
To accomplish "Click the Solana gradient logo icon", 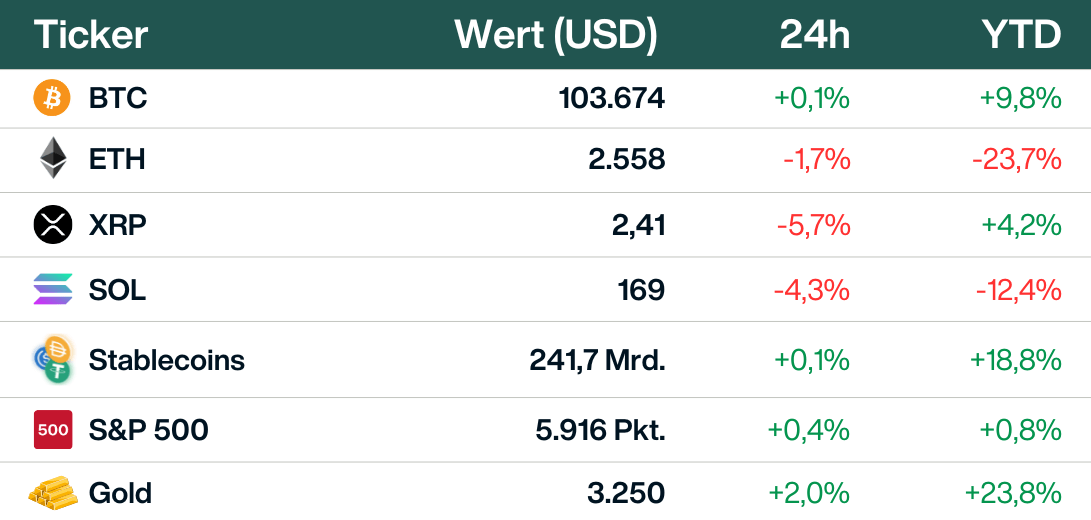I will tap(53, 289).
